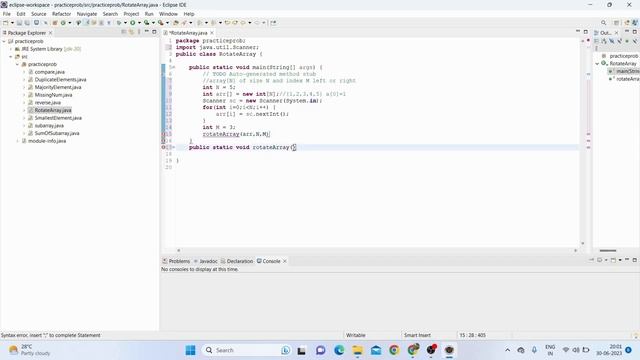The image size is (640, 360).
Task: Click the error marker beside line 17
Action: [164, 147]
